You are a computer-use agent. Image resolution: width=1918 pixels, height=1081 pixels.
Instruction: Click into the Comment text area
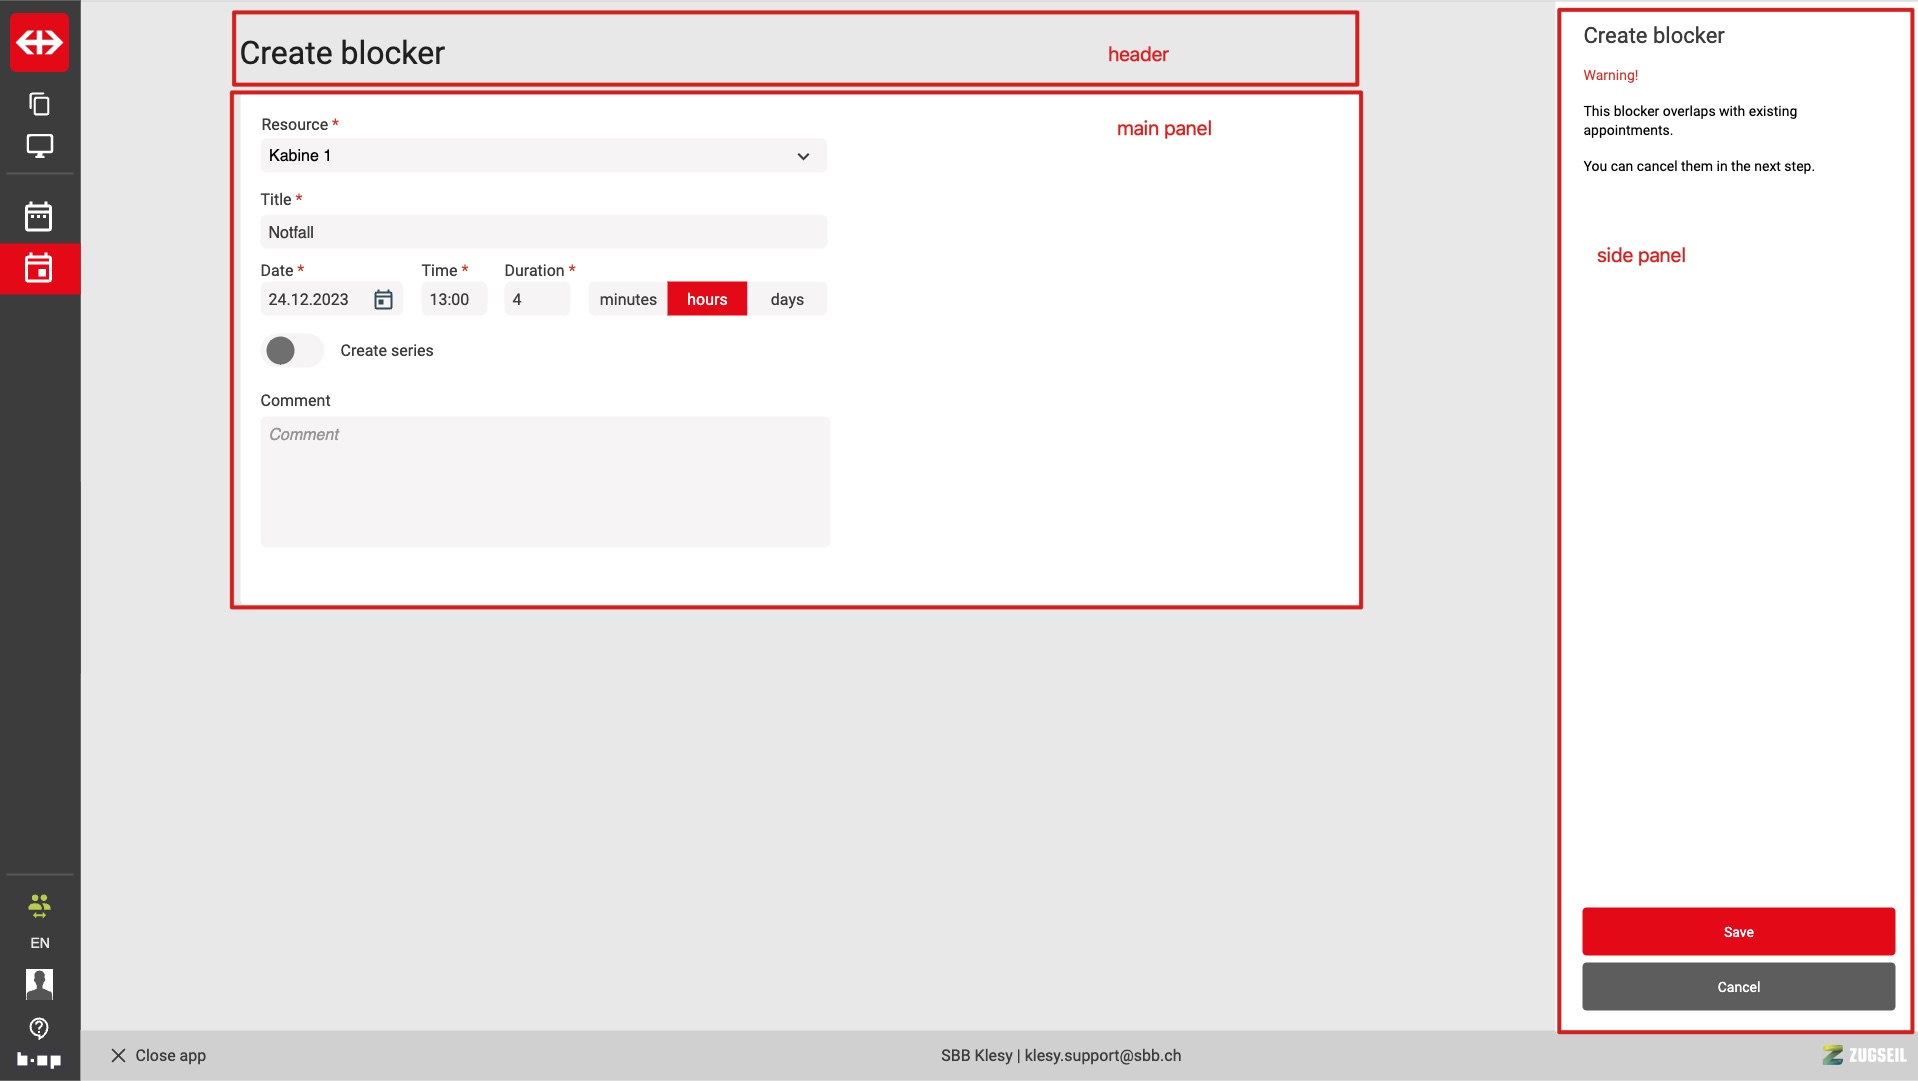[545, 482]
